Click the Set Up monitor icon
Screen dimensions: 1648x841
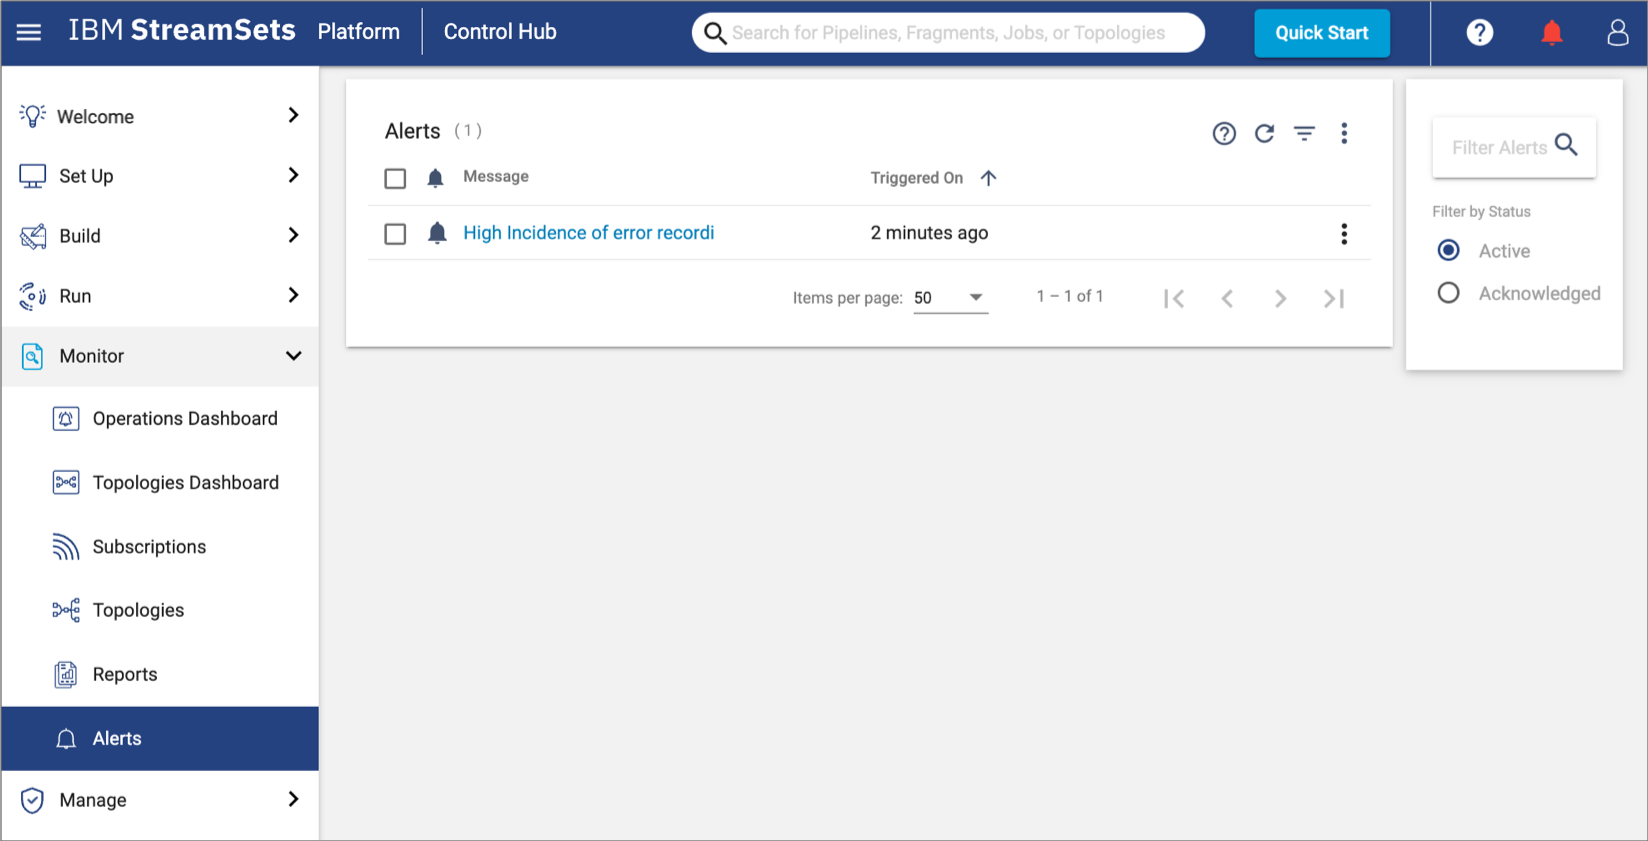[32, 176]
